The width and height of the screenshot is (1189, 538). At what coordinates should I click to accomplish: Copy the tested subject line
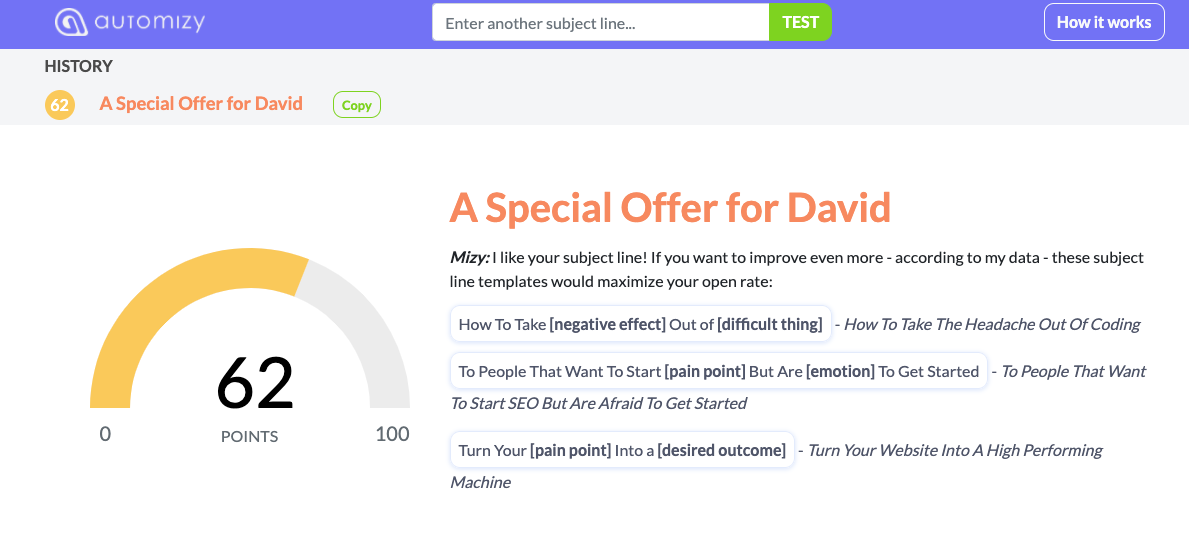(x=356, y=105)
